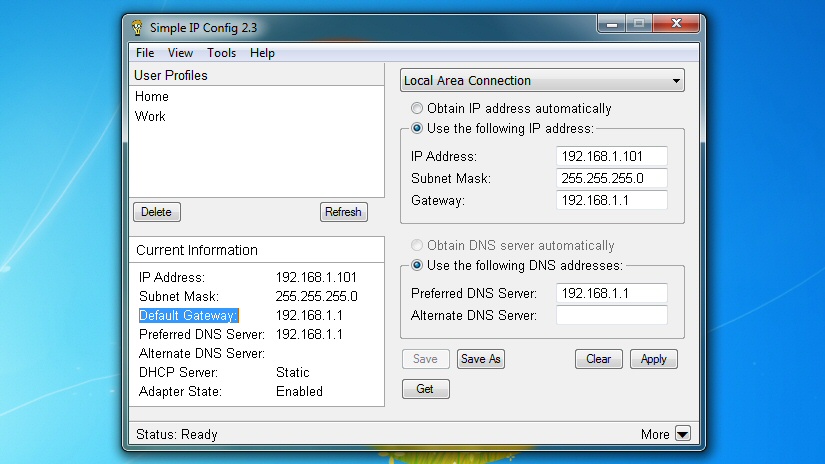Click the Get button
Screen dimensions: 825x464
(x=426, y=389)
